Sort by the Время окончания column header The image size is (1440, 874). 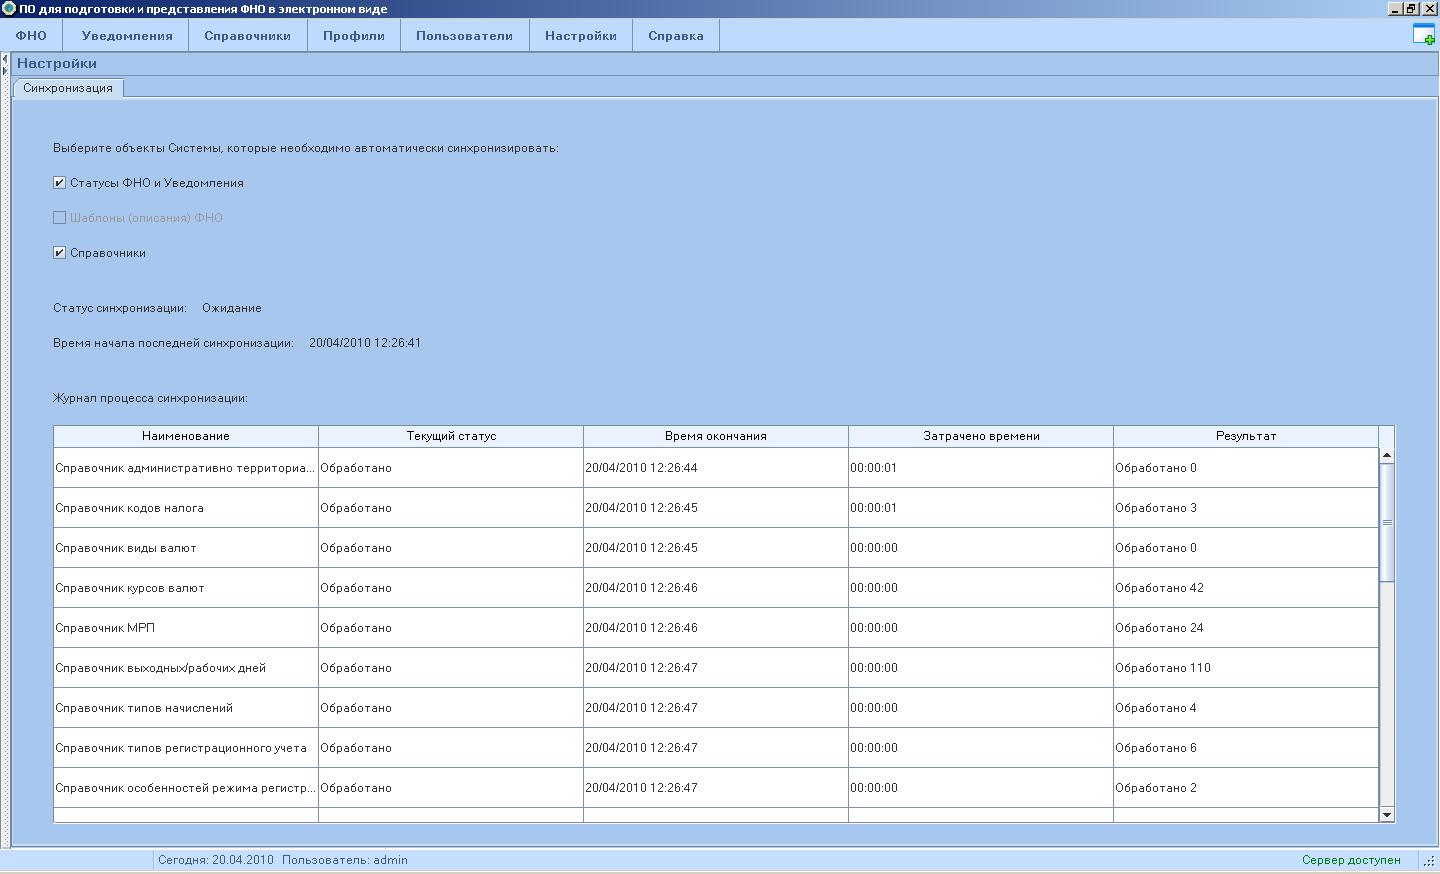[x=716, y=436]
